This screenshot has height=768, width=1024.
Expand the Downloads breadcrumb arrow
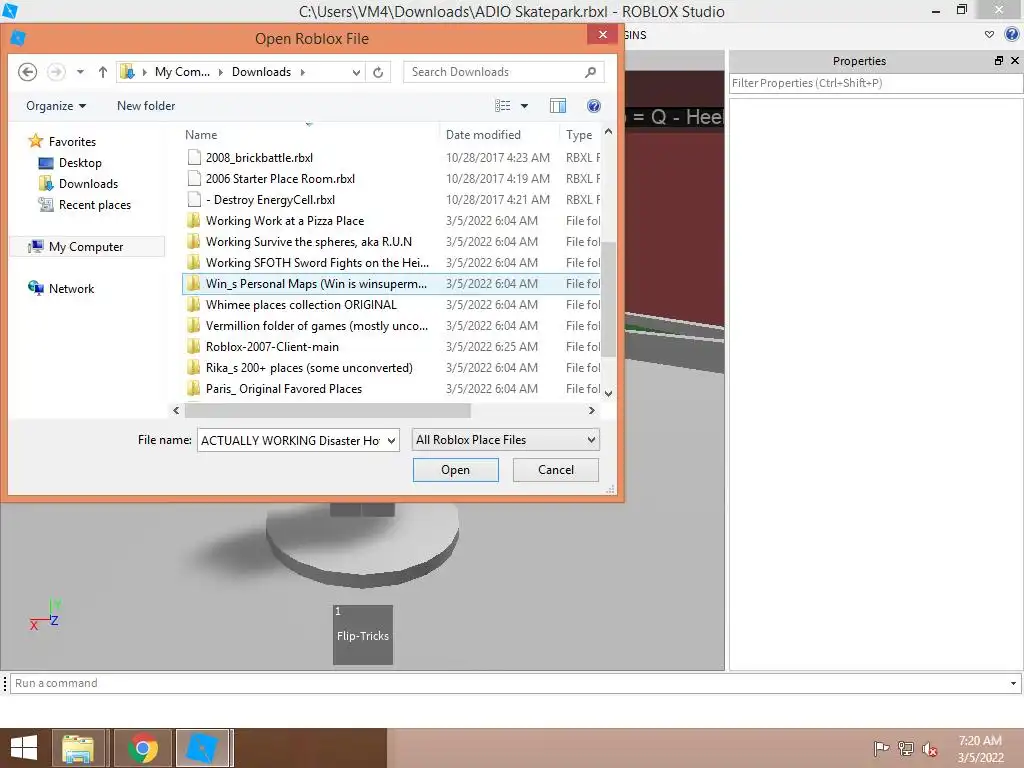tap(302, 72)
